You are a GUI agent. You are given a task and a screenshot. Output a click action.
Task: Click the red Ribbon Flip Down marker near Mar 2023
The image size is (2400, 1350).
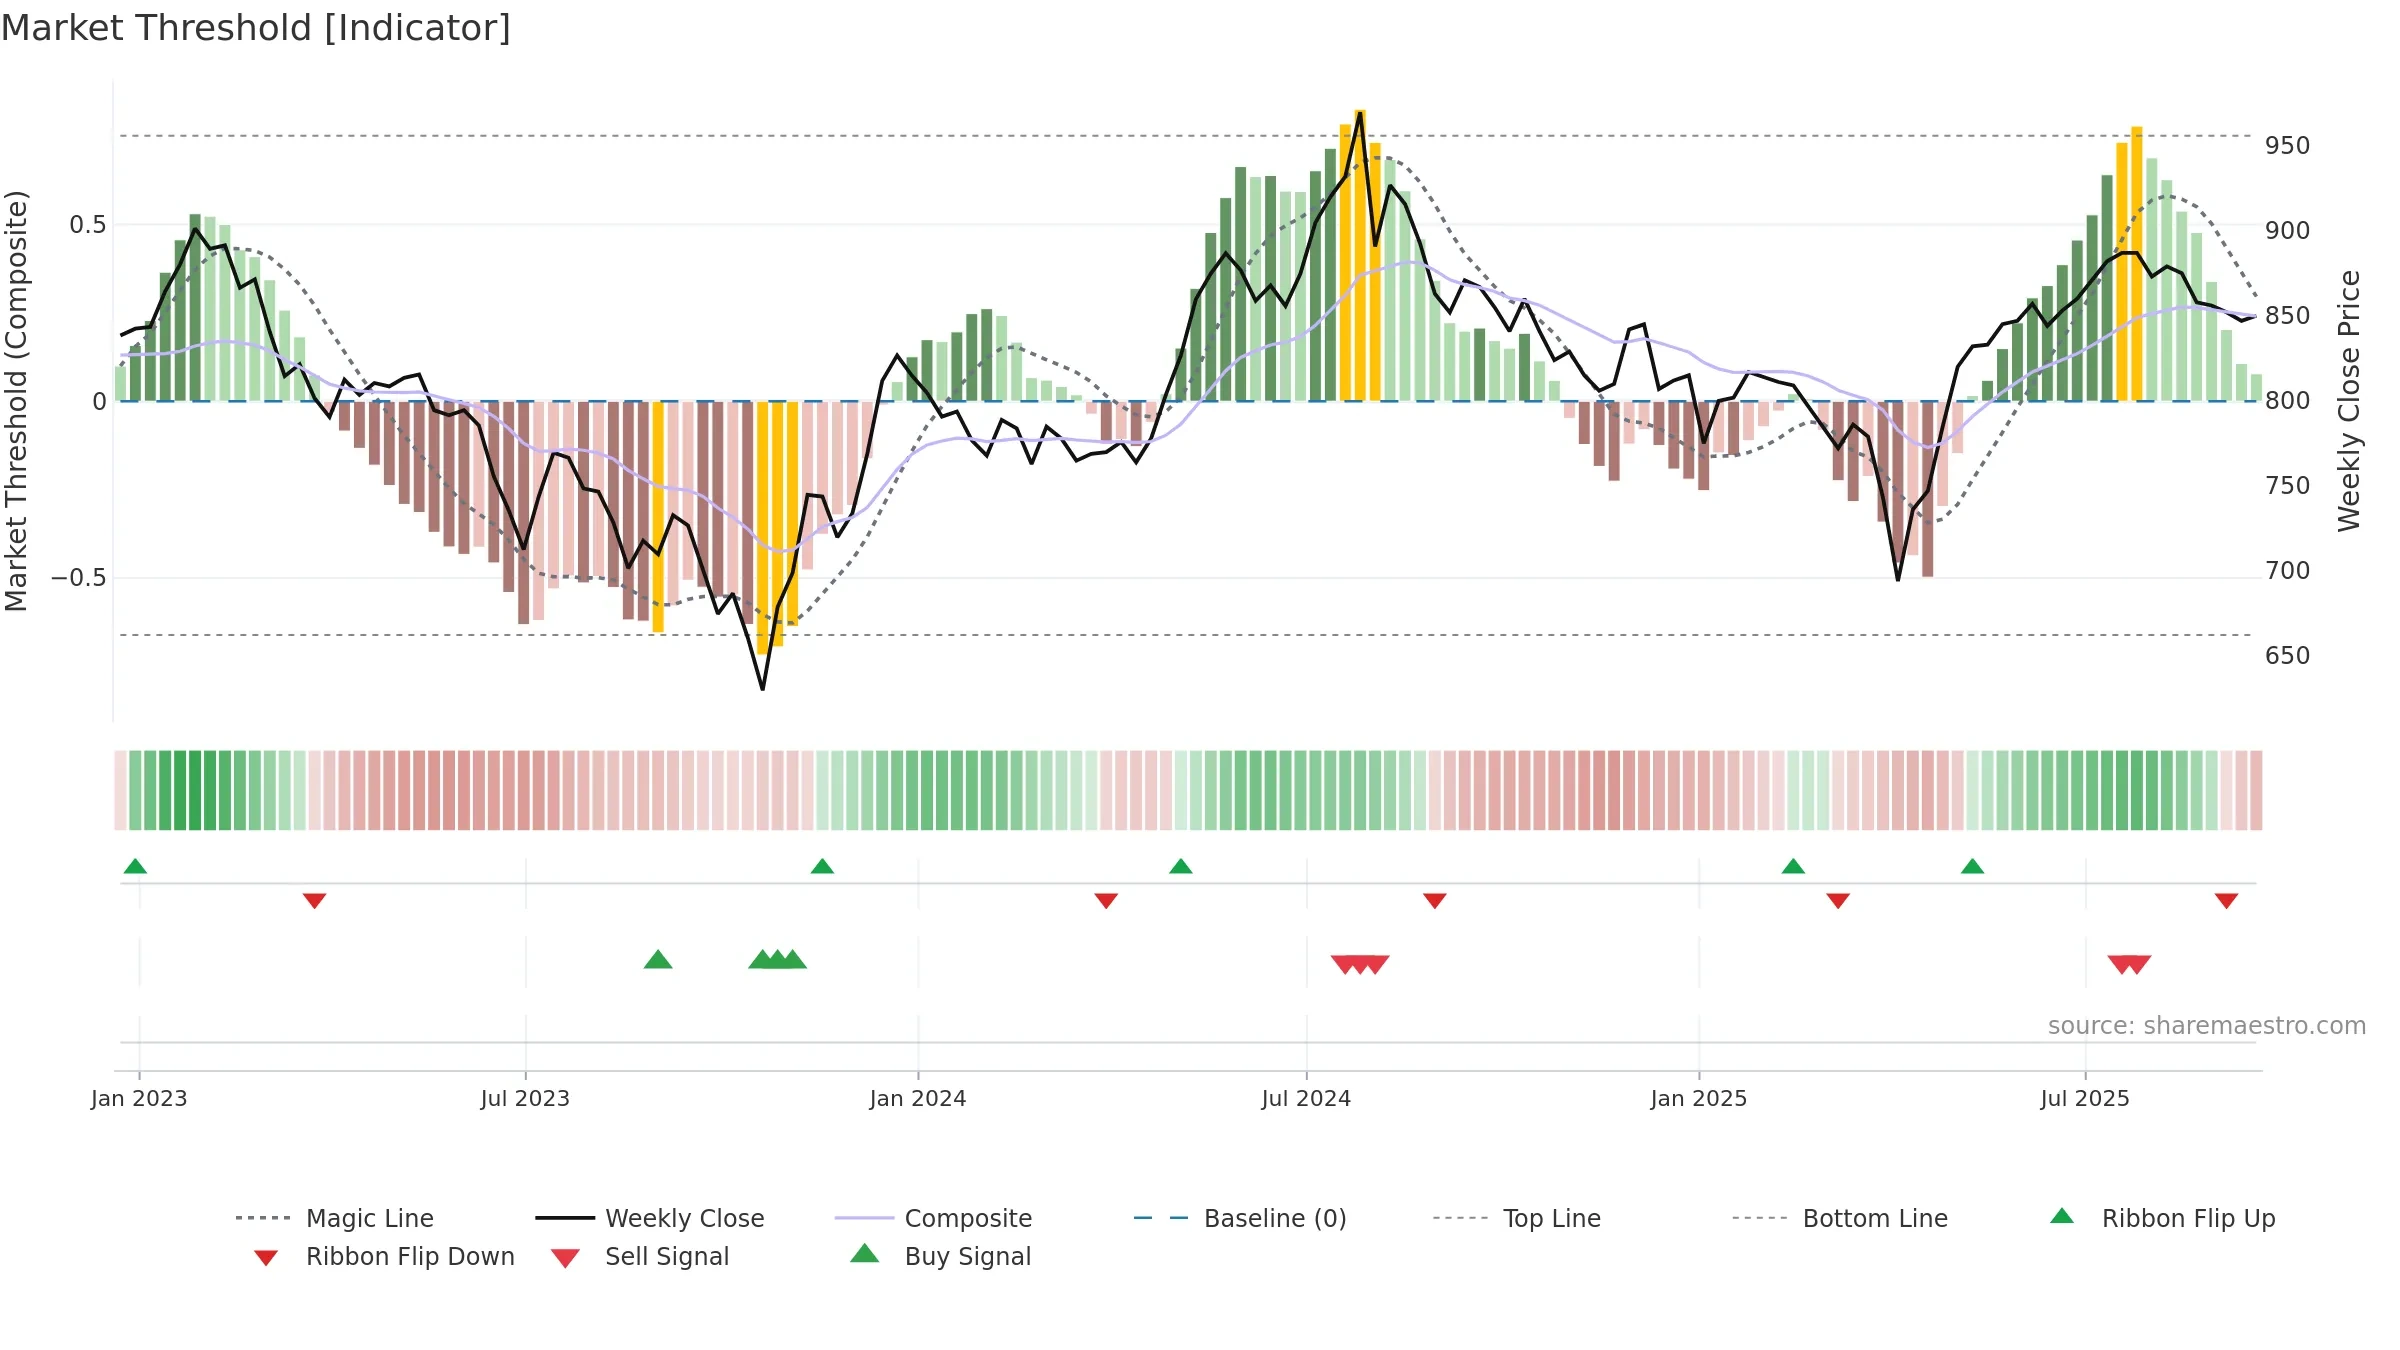[314, 901]
